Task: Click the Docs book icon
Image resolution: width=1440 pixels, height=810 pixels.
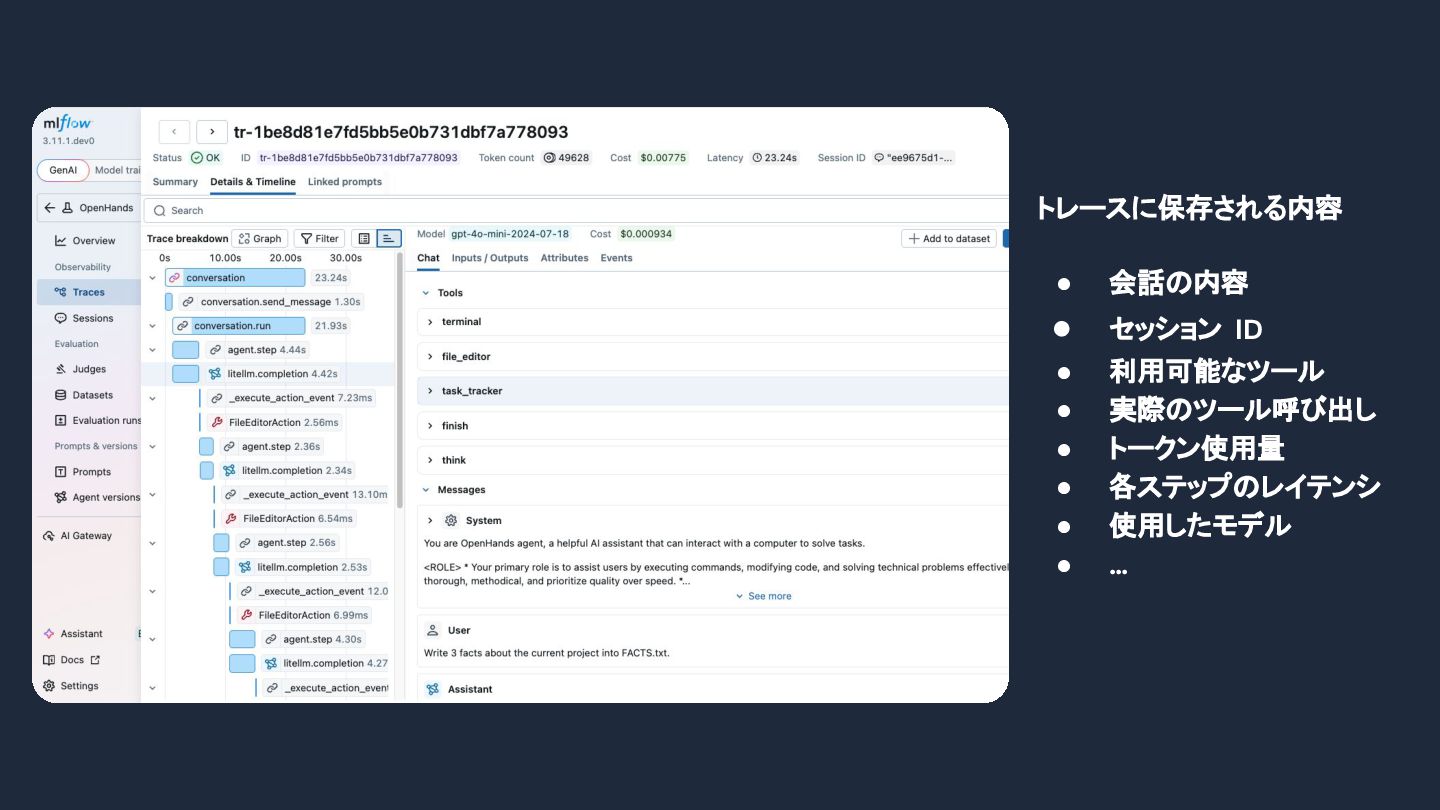Action: [x=49, y=660]
